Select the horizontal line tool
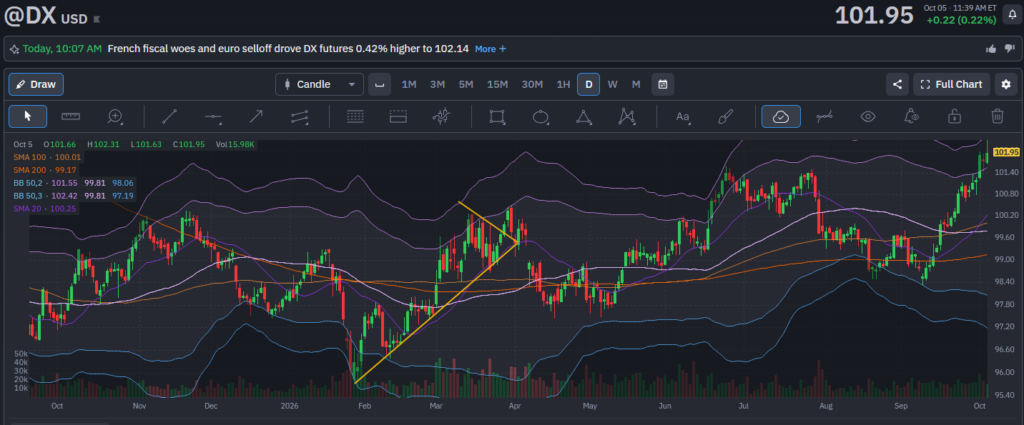1024x425 pixels. pyautogui.click(x=213, y=117)
